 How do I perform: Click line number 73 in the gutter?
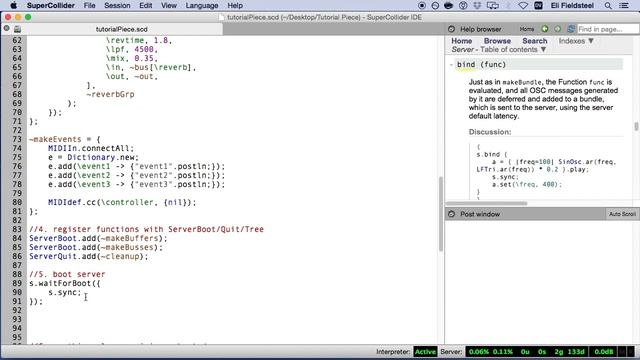[x=17, y=139]
